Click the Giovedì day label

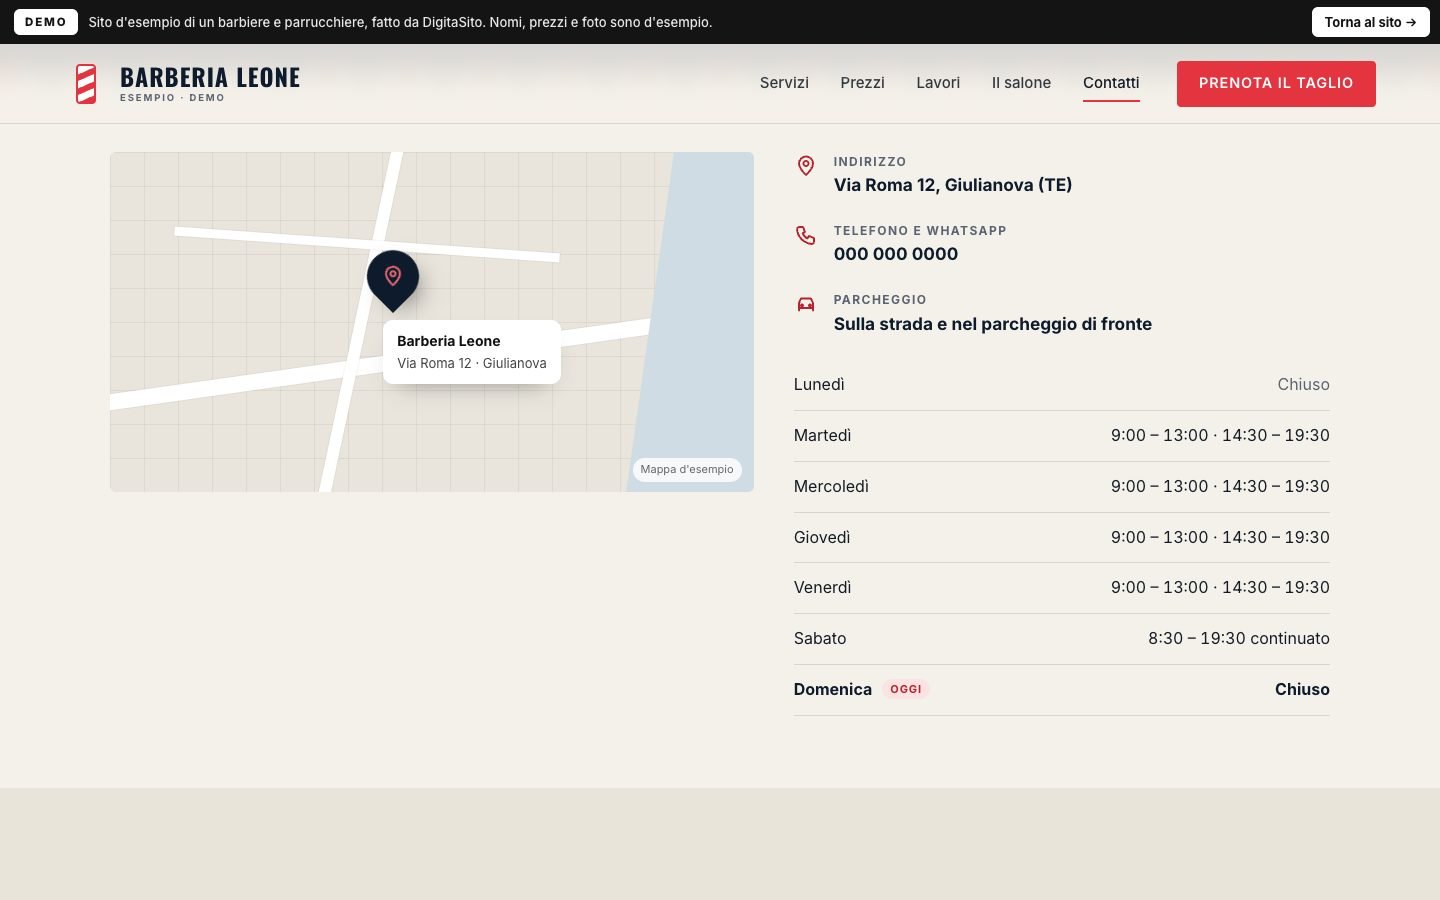pos(822,538)
